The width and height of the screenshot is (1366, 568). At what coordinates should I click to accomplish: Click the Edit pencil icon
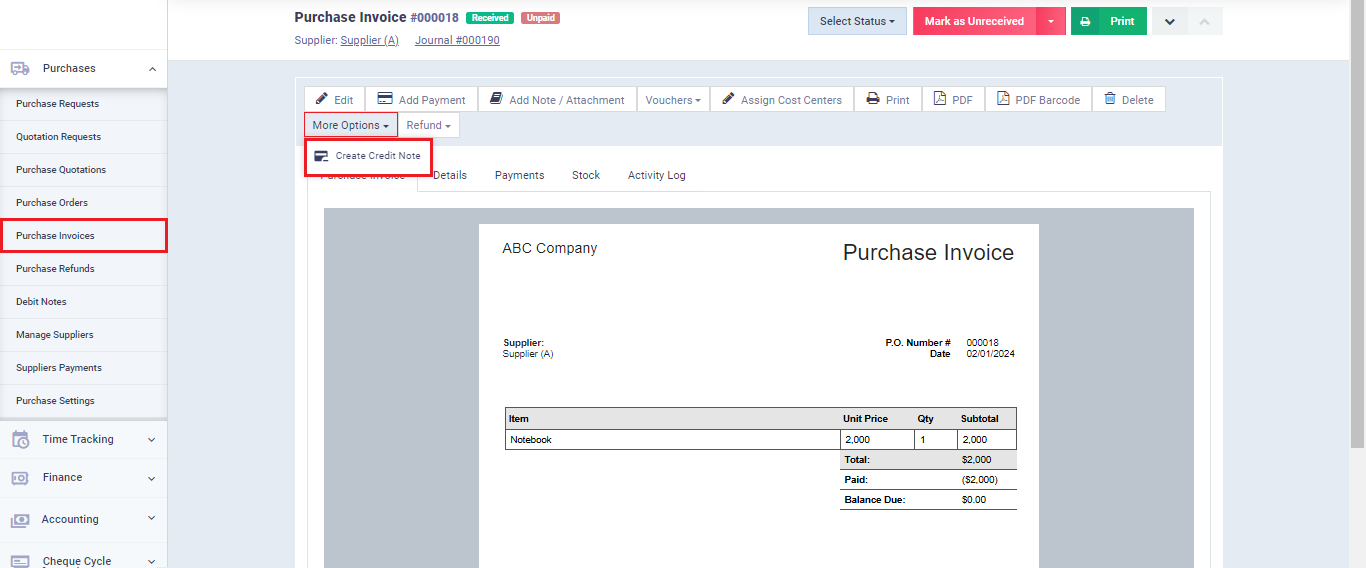click(322, 99)
